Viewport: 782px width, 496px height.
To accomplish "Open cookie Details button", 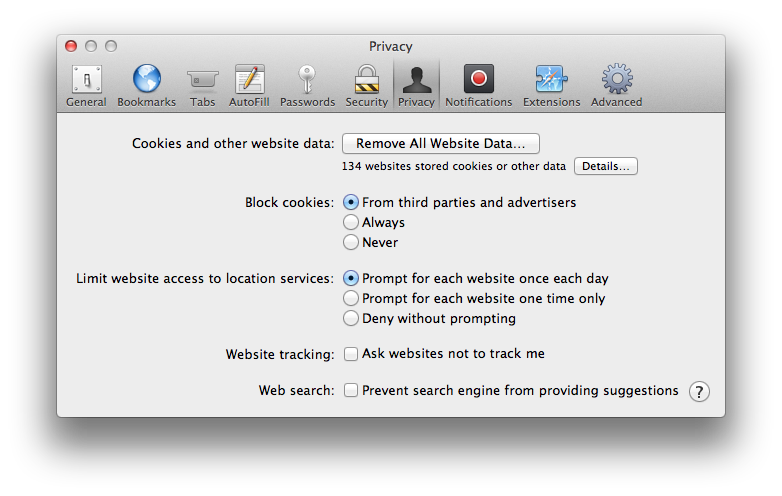I will click(x=606, y=166).
